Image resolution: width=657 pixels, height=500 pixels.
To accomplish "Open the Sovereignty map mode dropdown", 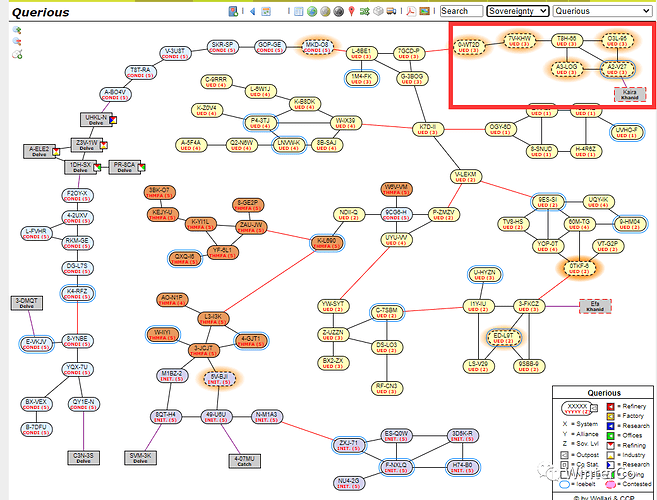I will coord(517,11).
